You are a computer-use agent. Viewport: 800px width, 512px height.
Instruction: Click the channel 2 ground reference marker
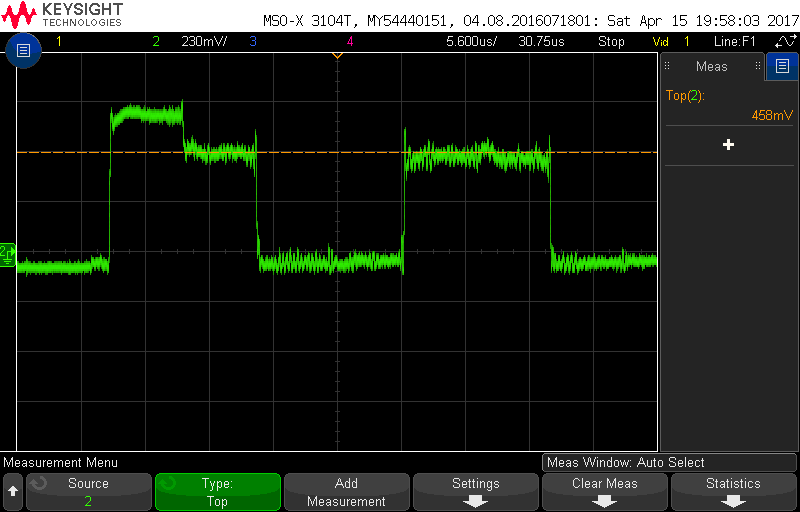tap(8, 255)
